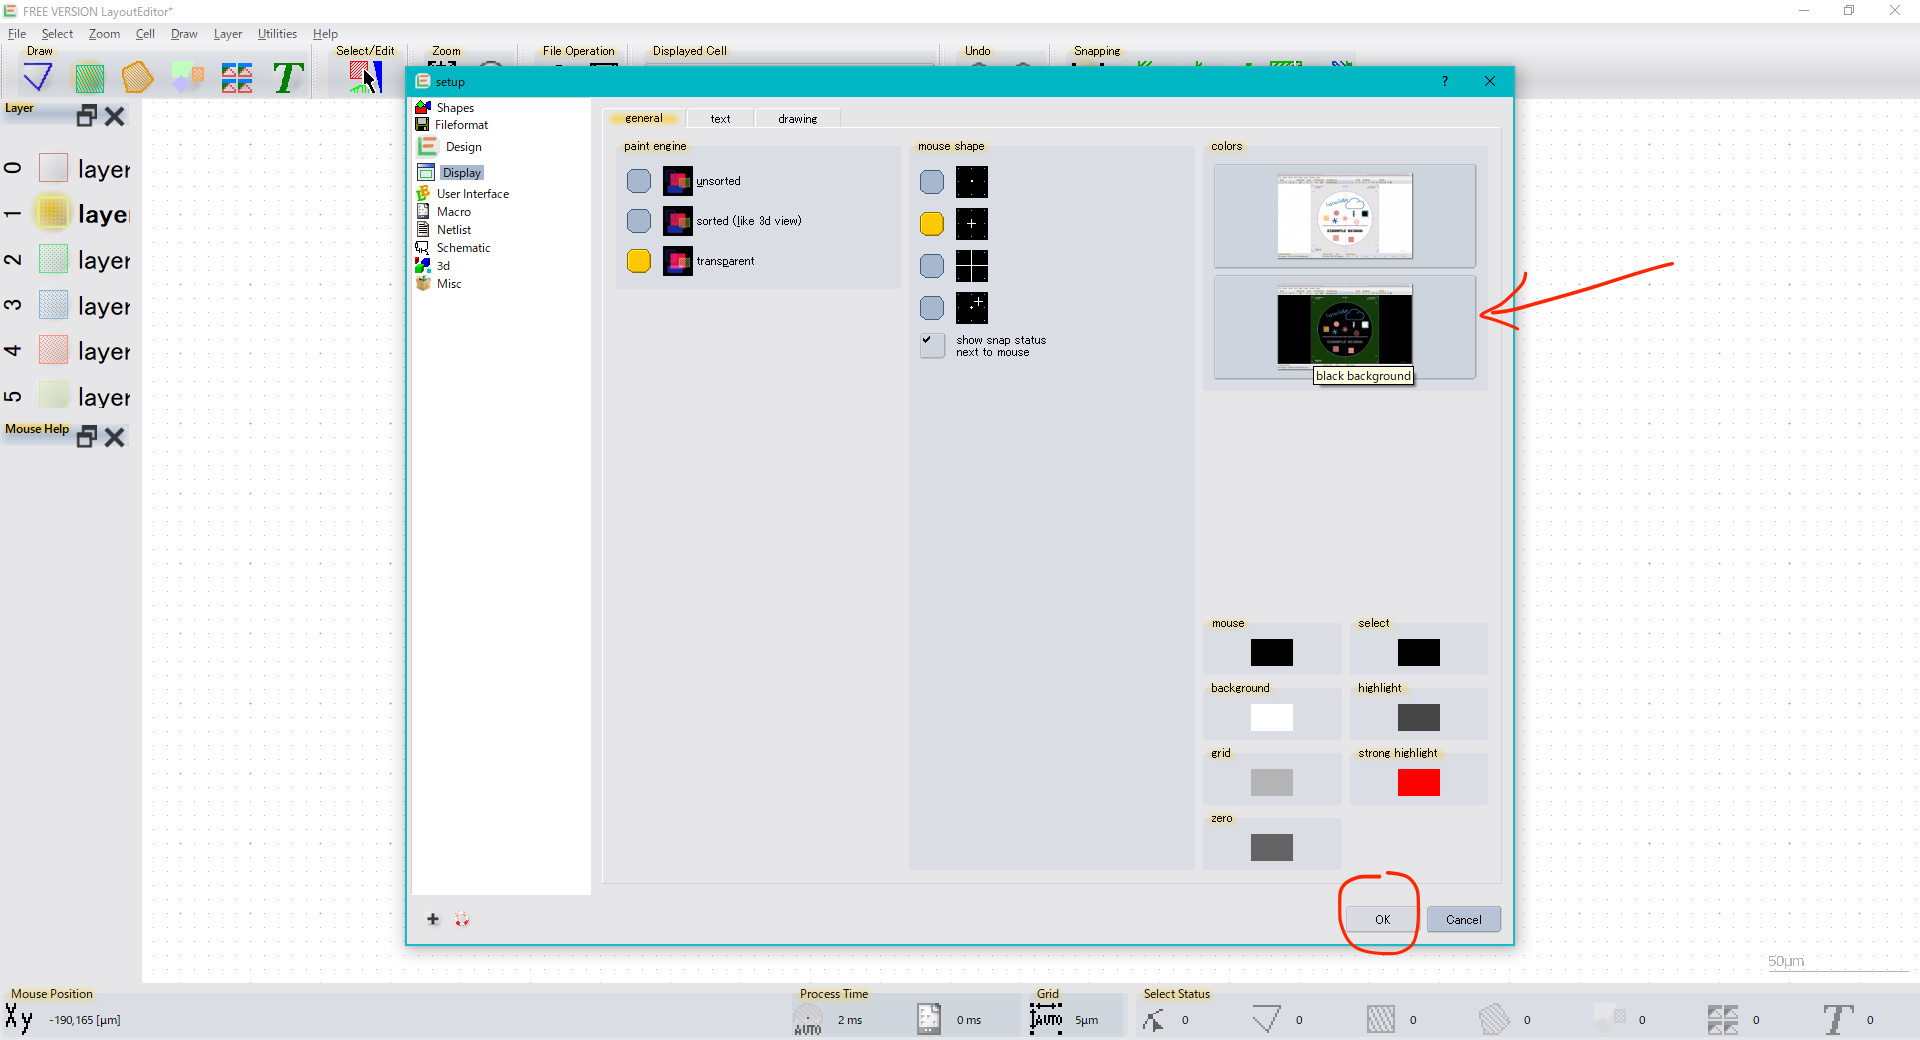Image resolution: width=1920 pixels, height=1040 pixels.
Task: Open the Utilities menu
Action: [277, 34]
